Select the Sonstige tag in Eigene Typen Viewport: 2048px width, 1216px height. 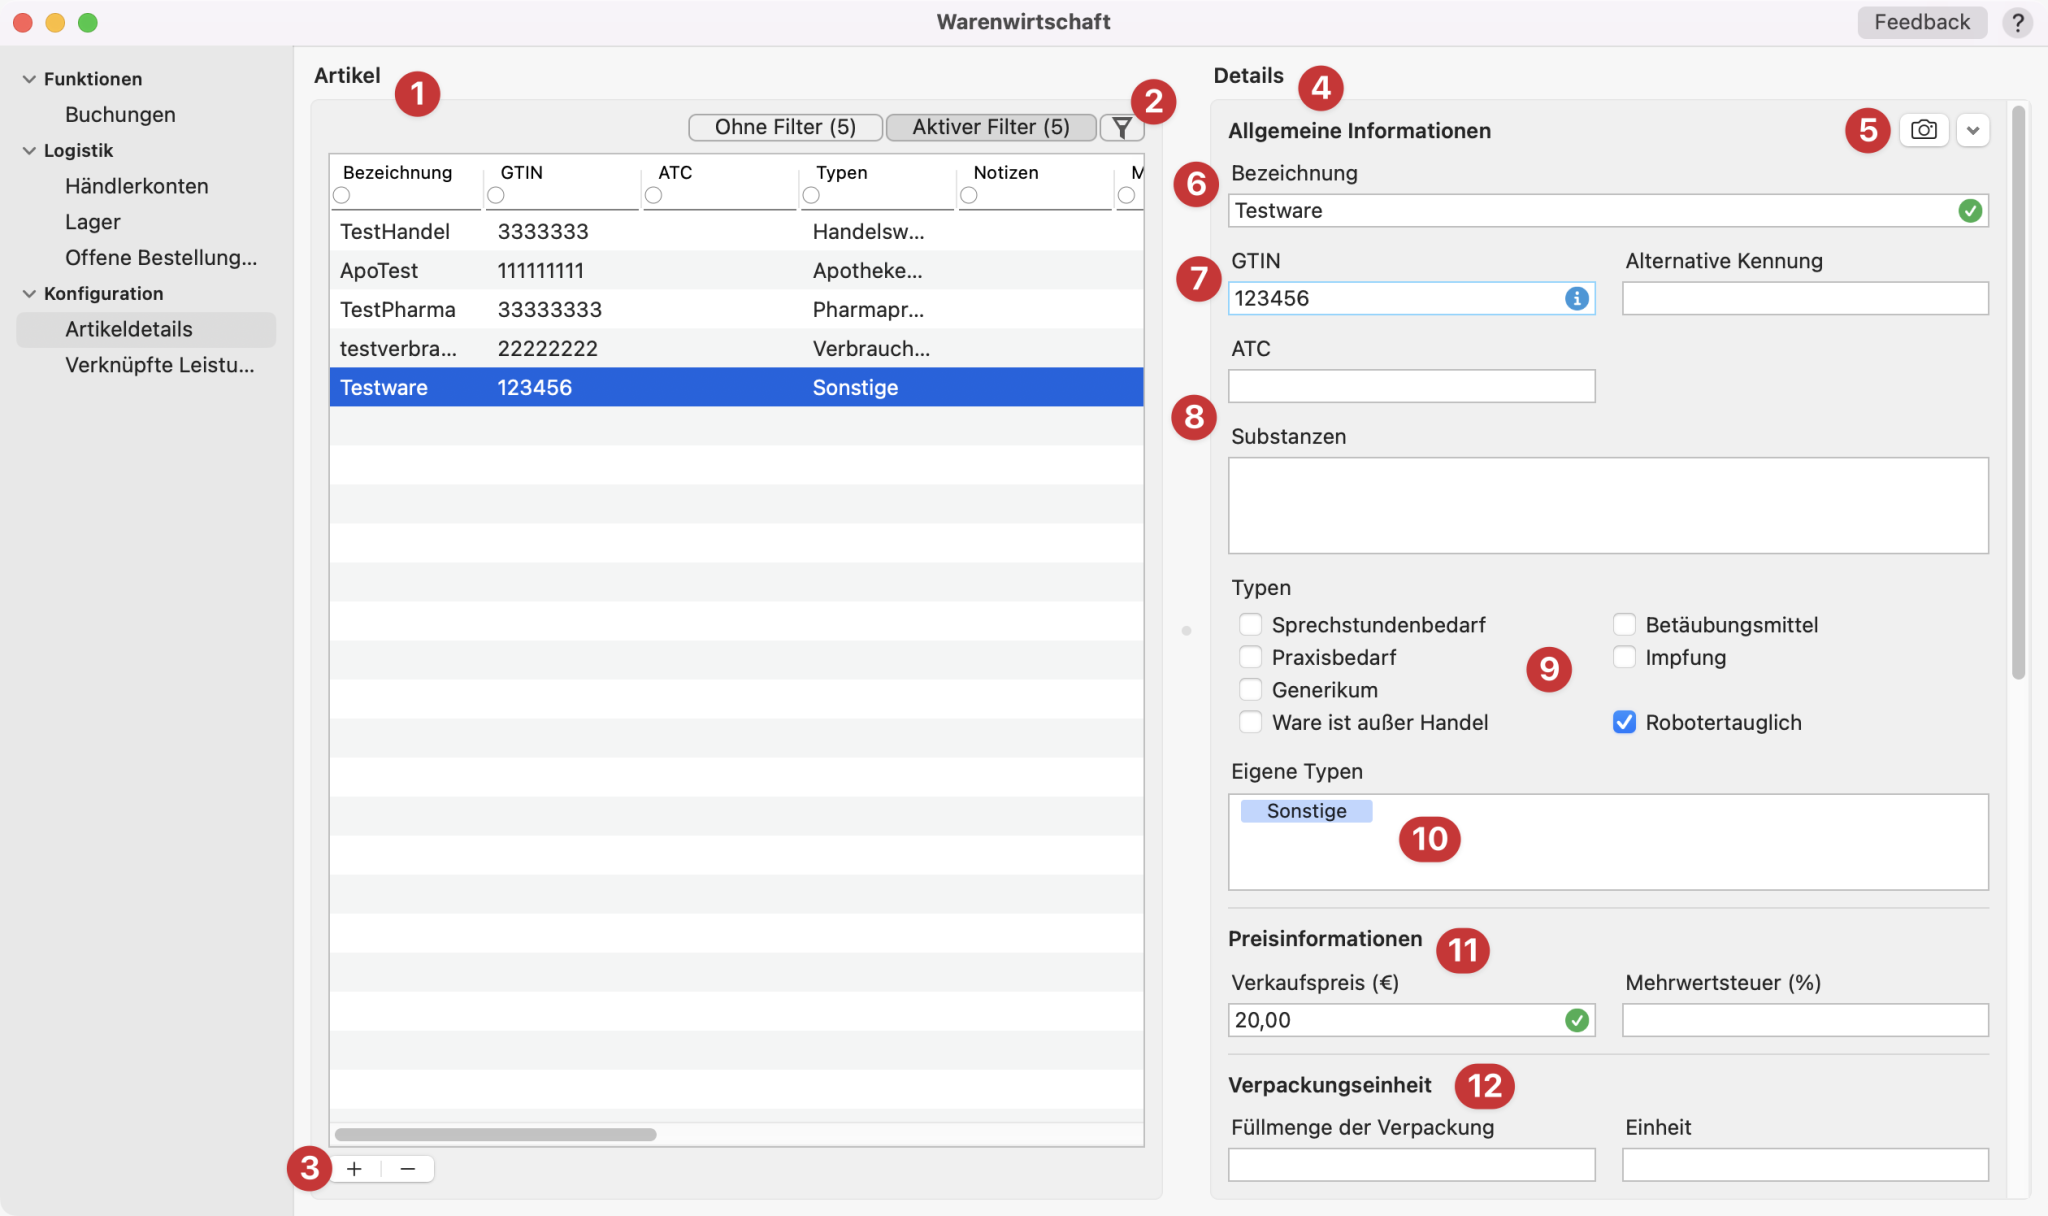tap(1306, 811)
